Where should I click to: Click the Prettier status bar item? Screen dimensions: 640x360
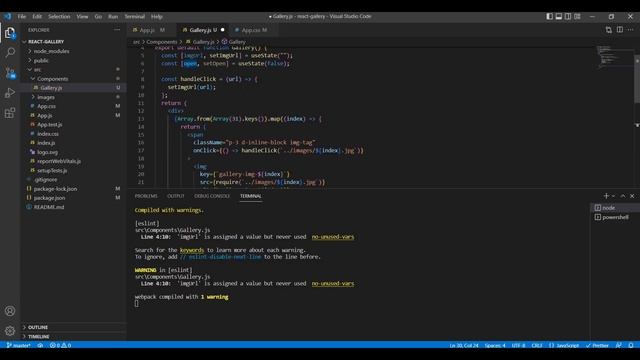(x=597, y=345)
